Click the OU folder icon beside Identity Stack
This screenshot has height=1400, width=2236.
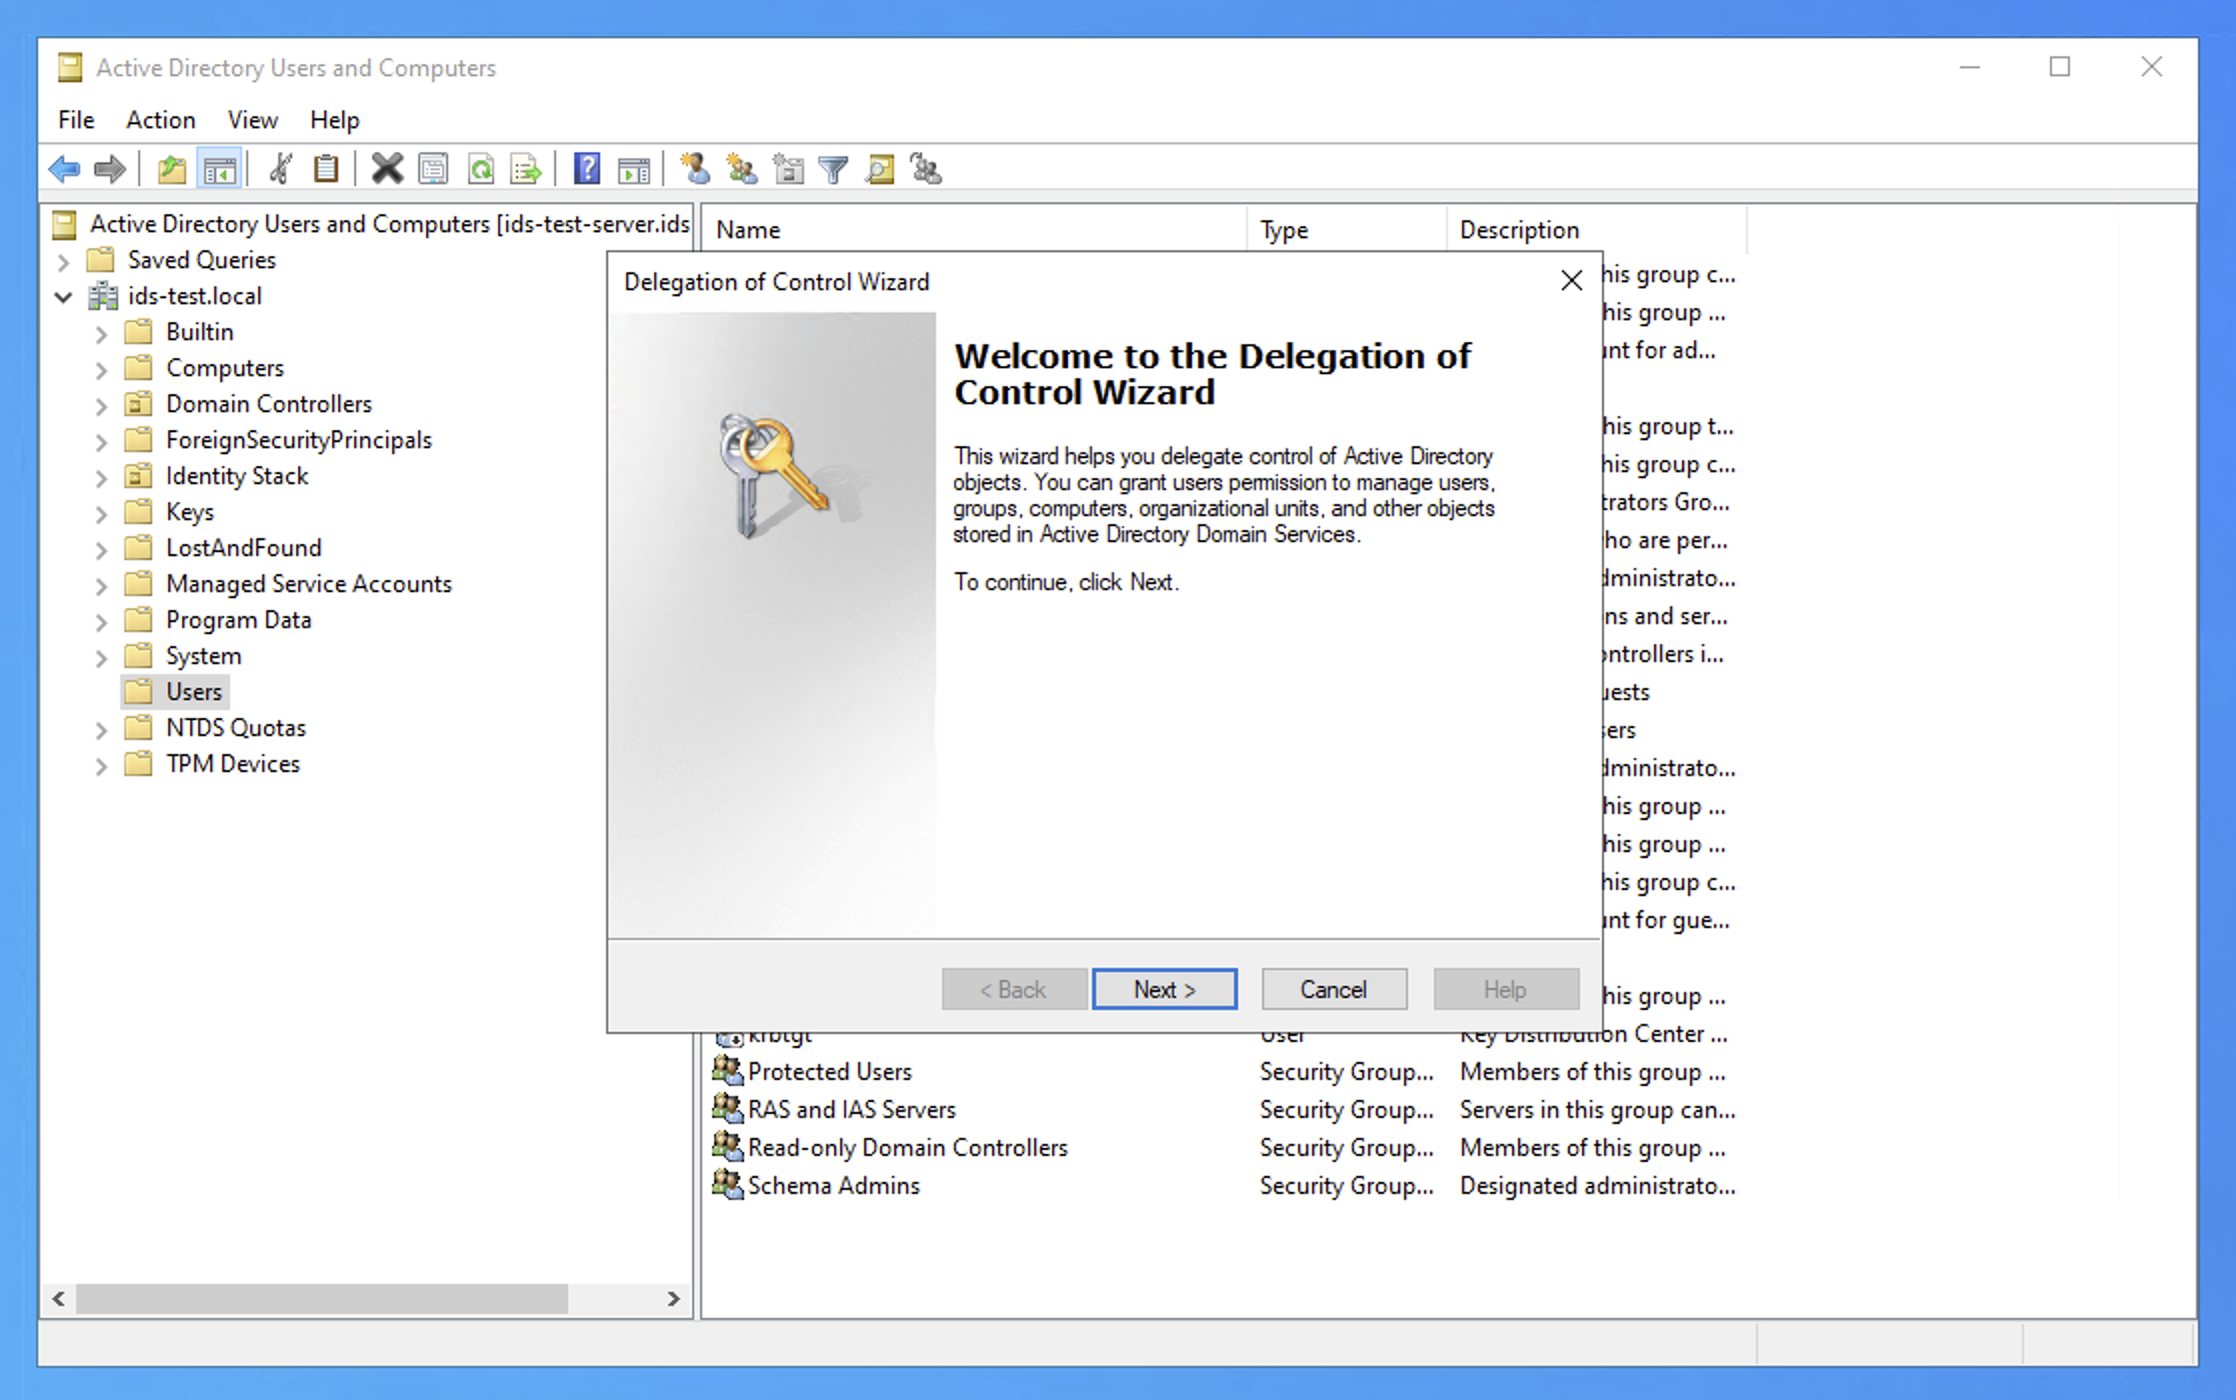138,475
